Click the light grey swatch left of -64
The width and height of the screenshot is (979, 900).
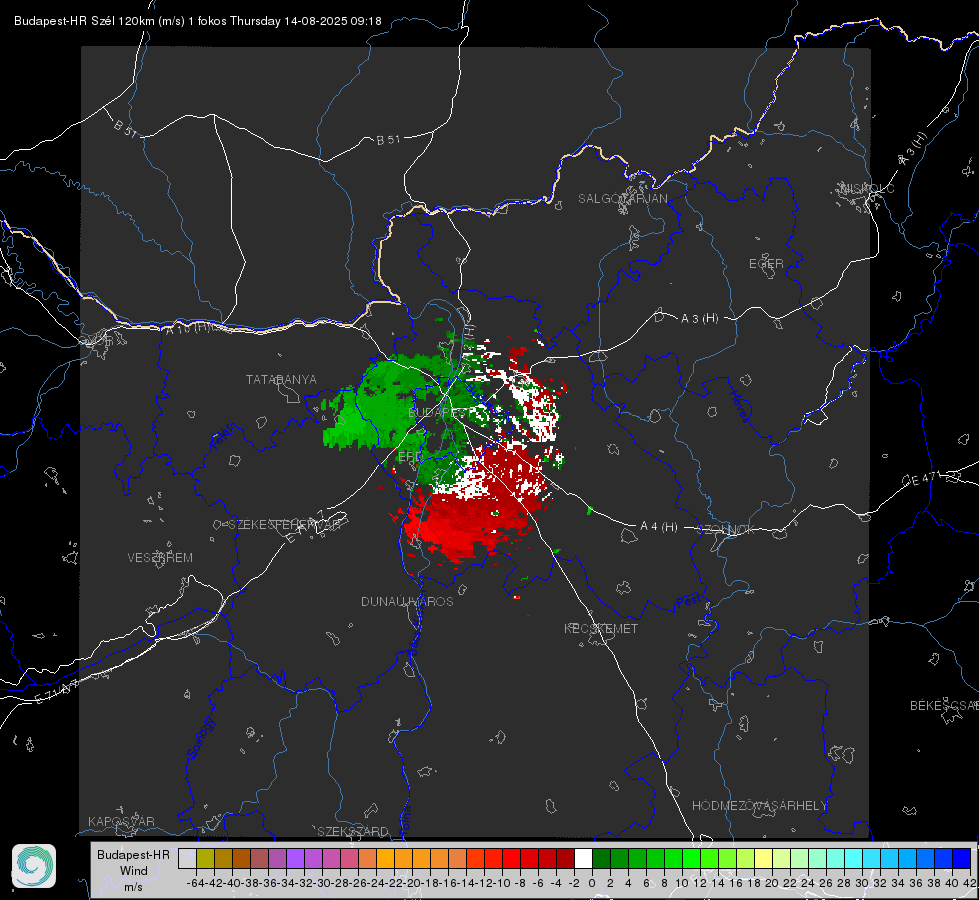187,858
